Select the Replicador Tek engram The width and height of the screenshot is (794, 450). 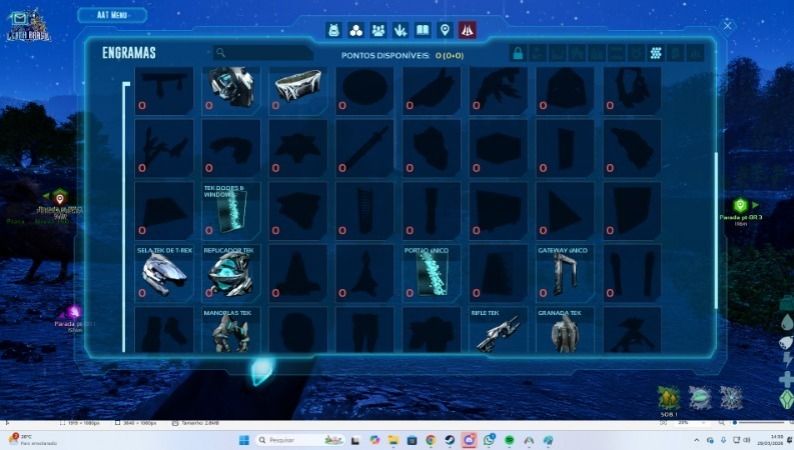230,272
